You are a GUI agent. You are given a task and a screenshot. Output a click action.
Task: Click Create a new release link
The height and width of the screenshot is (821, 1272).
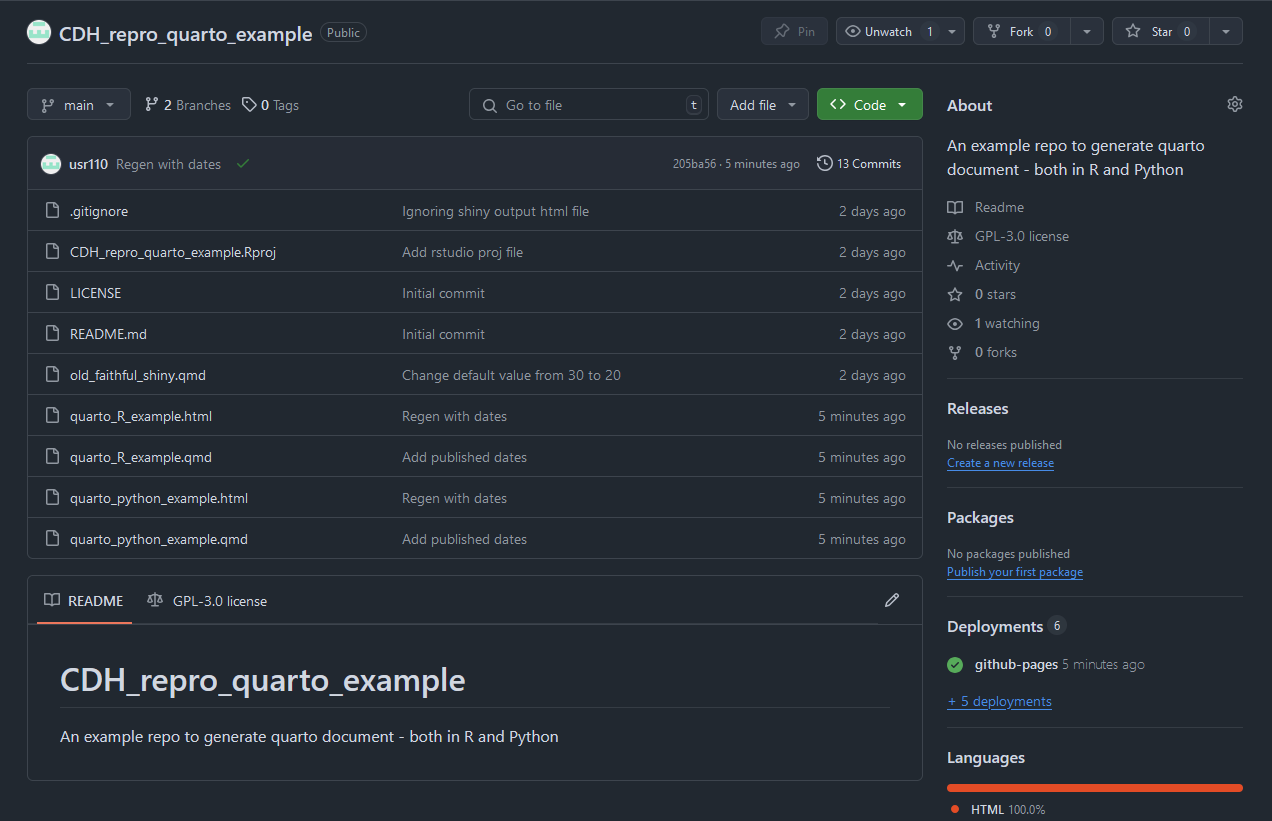click(1000, 463)
